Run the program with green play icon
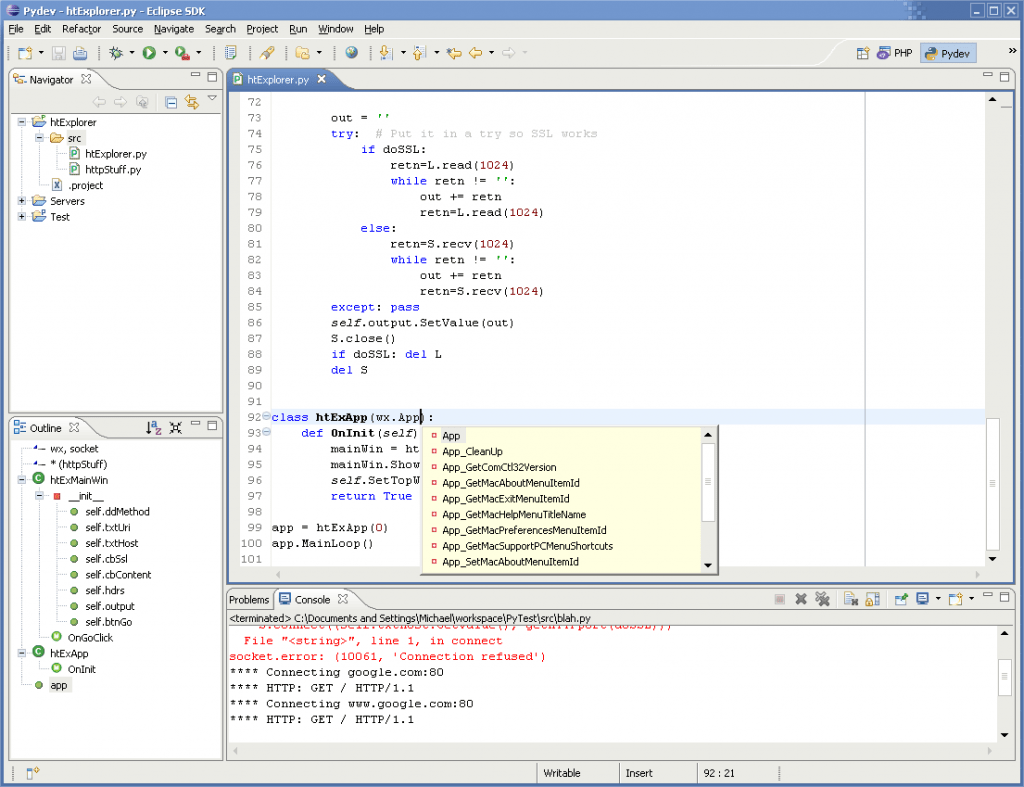 click(149, 53)
